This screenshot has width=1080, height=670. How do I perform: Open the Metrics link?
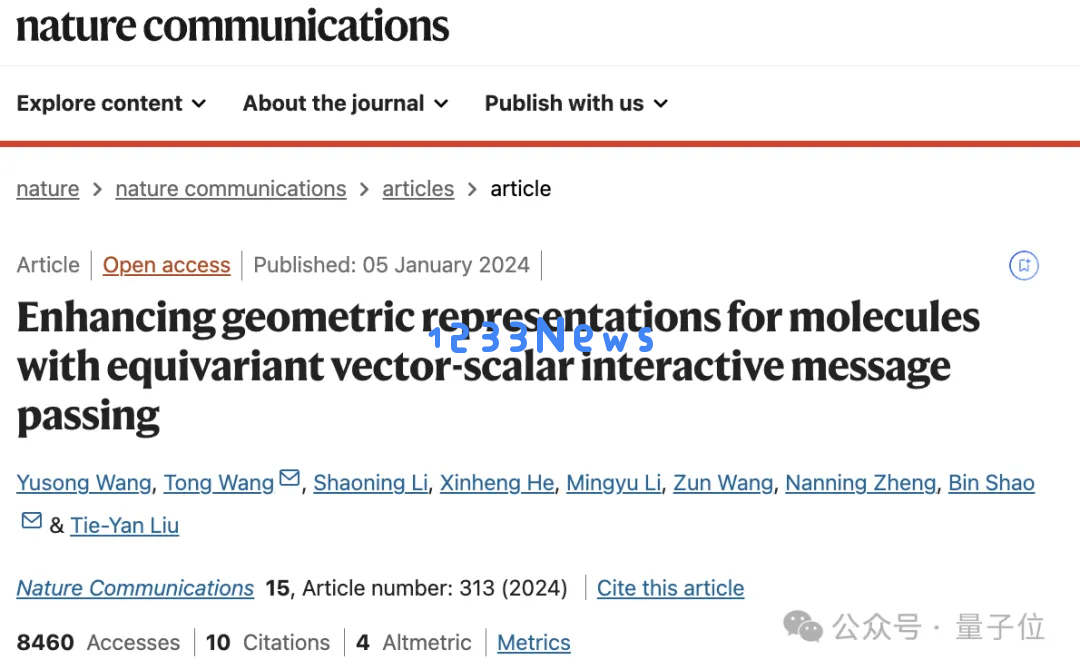534,642
